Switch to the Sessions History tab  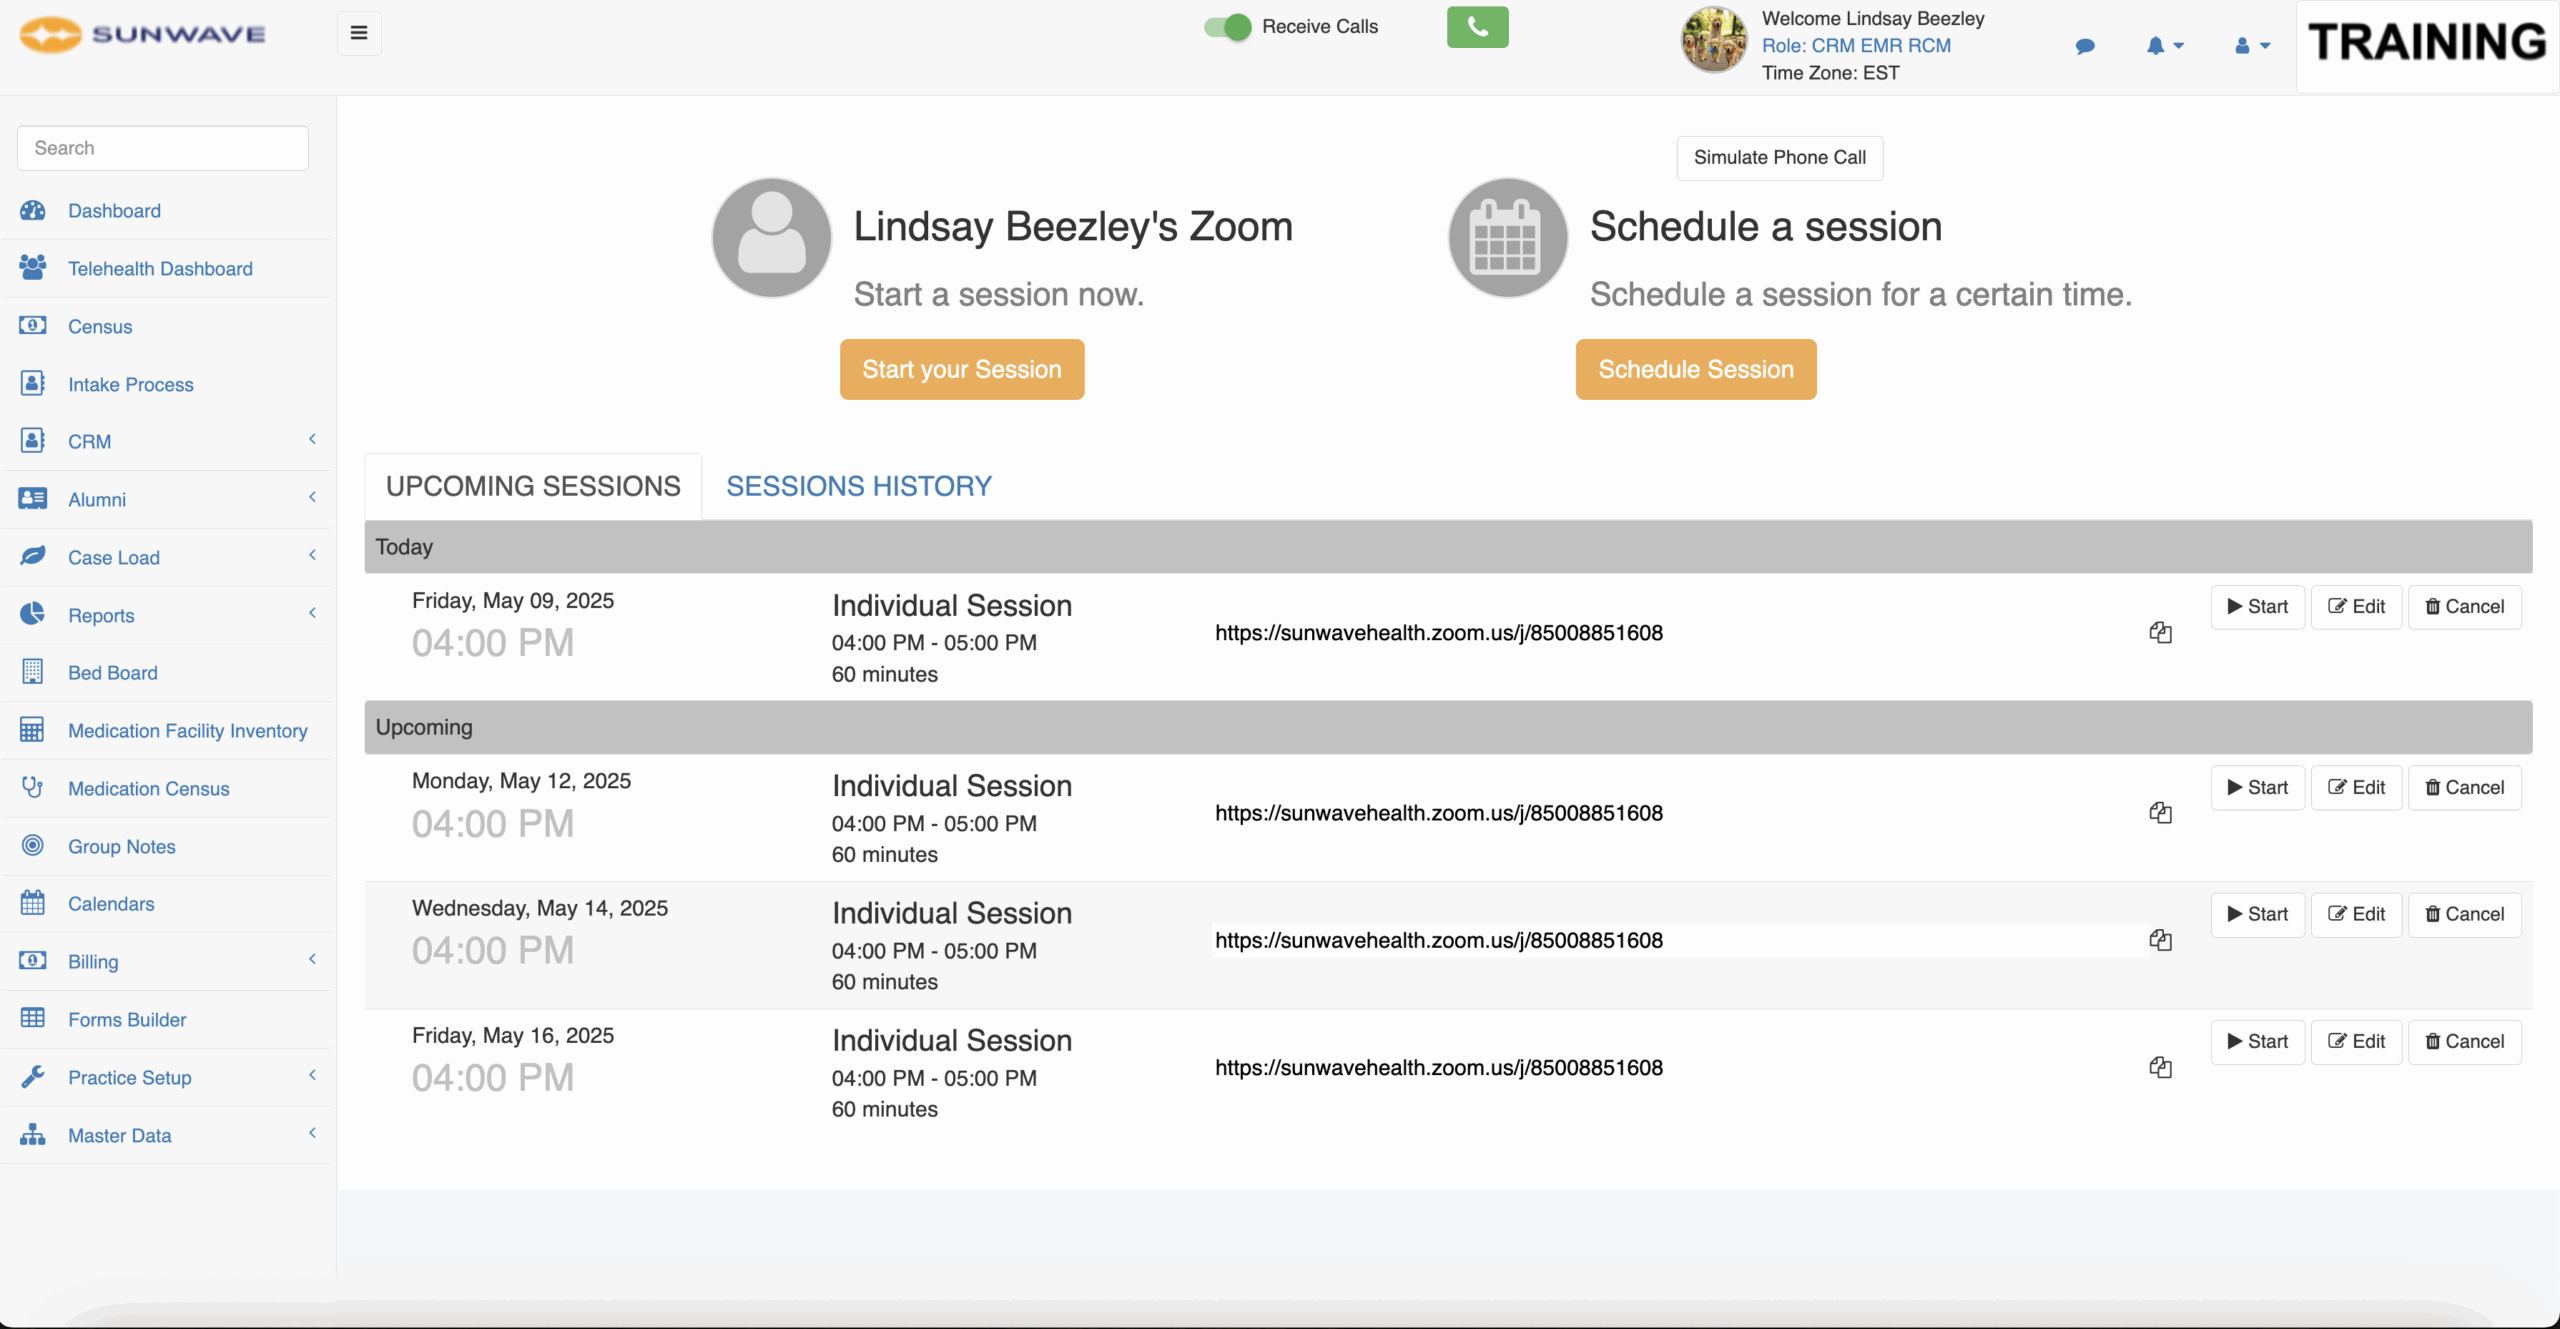858,486
